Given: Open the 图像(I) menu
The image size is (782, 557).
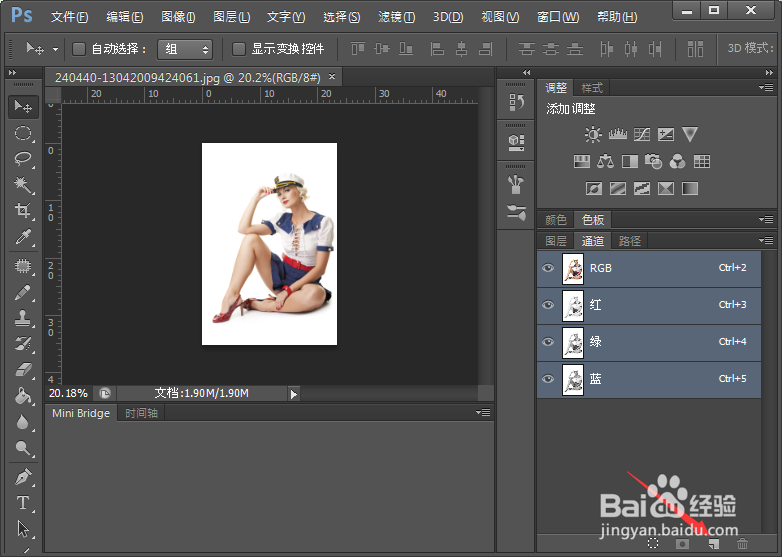Looking at the screenshot, I should [x=178, y=17].
